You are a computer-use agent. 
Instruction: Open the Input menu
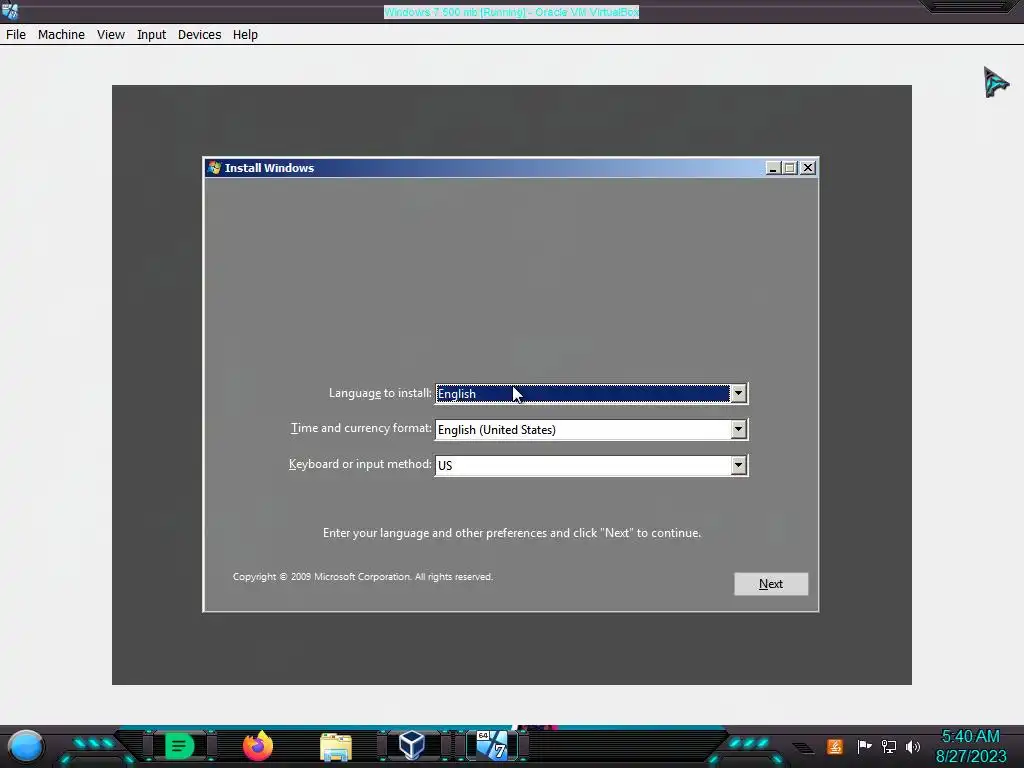[151, 35]
